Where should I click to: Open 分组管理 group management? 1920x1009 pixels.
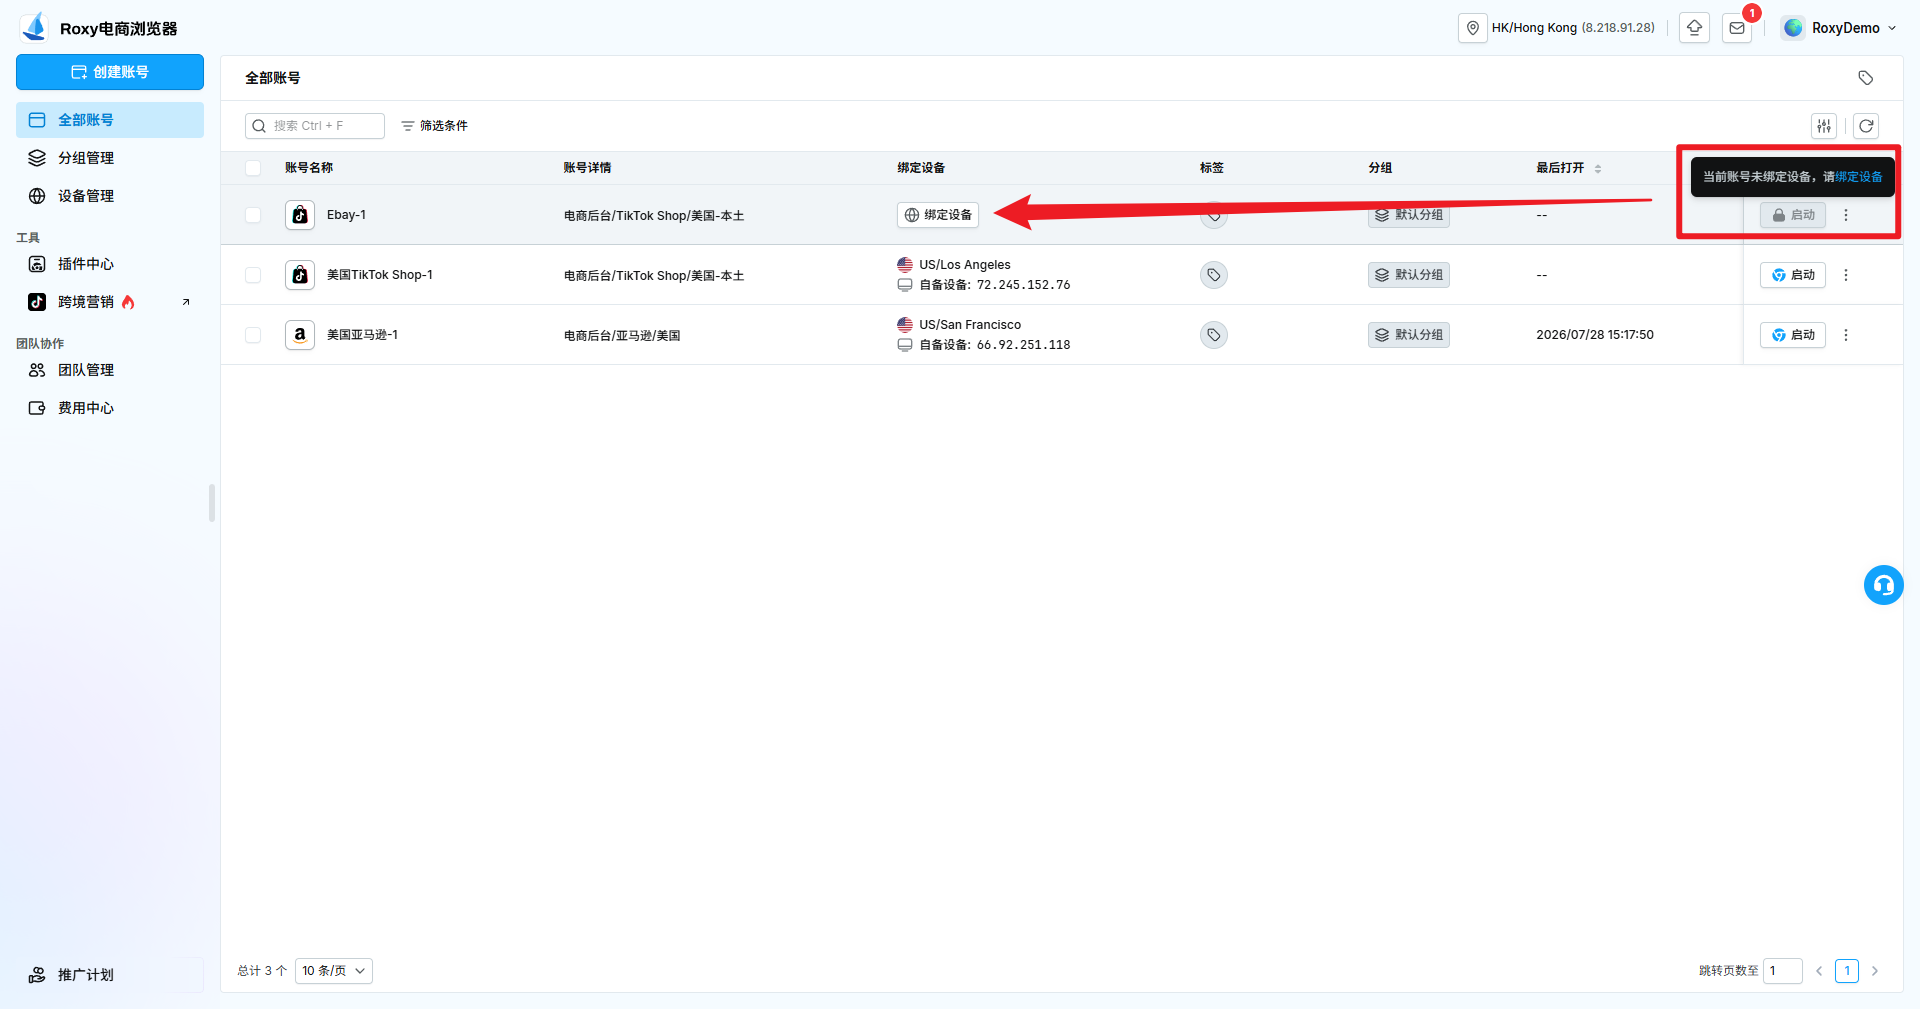(110, 158)
